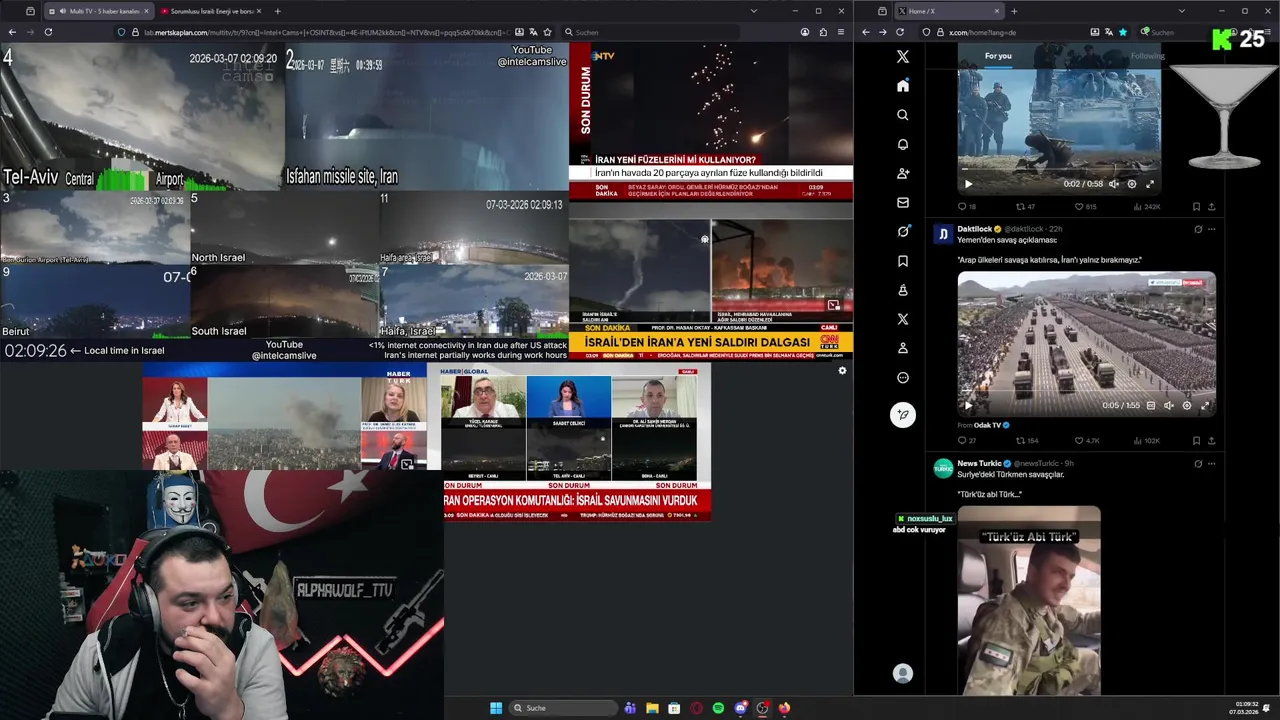This screenshot has width=1280, height=720.
Task: Open the More circle in X sidebar
Action: pyautogui.click(x=903, y=378)
